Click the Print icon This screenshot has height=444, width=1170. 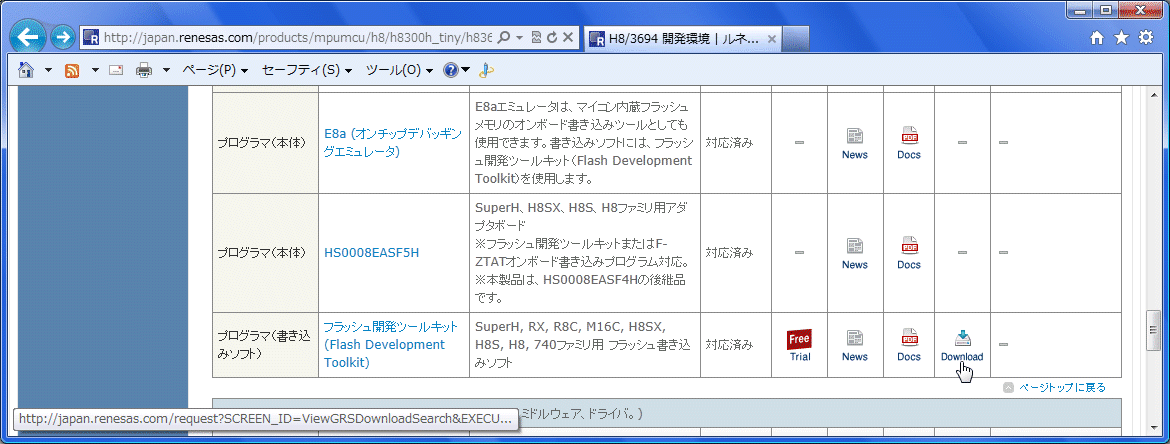144,70
